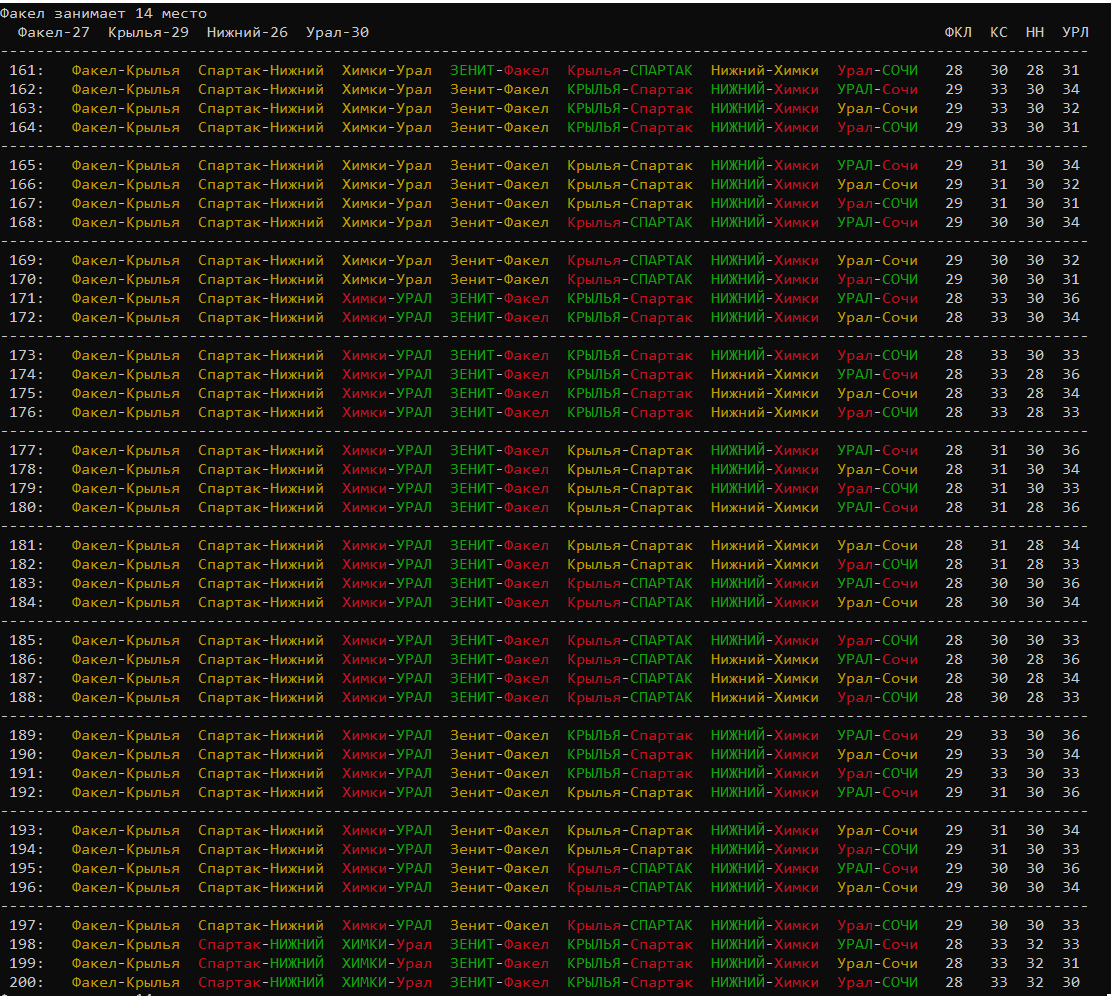This screenshot has width=1111, height=996.
Task: Click 'УРАЛ-Сочи' in row 162
Action: pyautogui.click(x=877, y=90)
